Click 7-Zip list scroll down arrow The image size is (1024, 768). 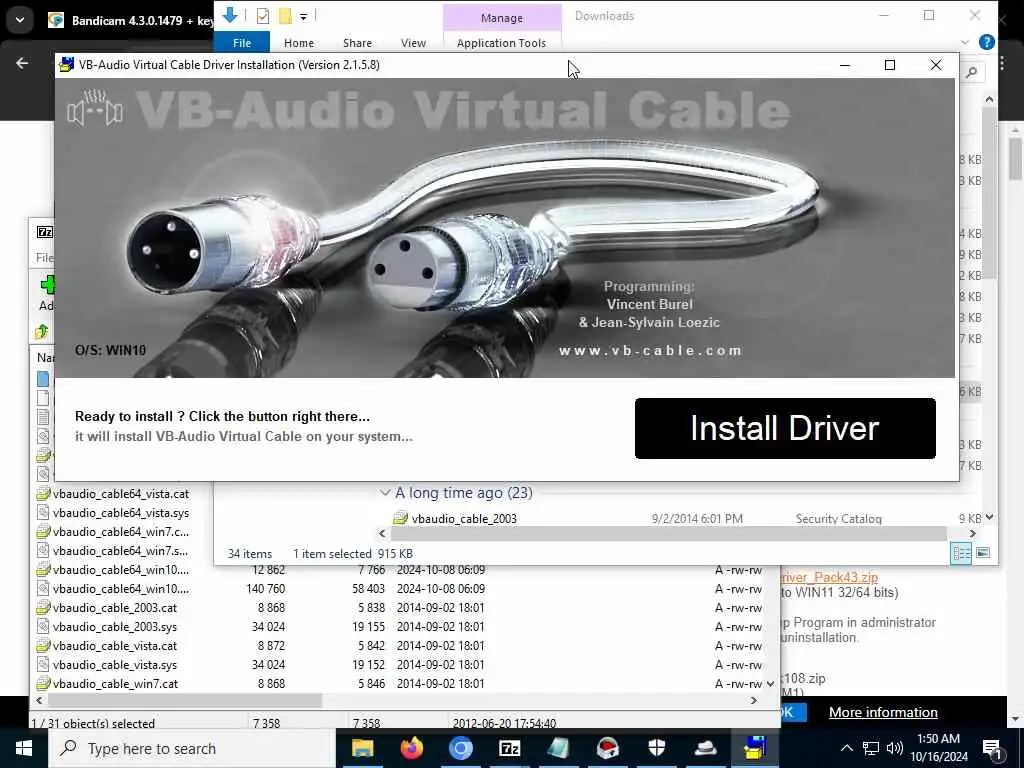(x=771, y=684)
